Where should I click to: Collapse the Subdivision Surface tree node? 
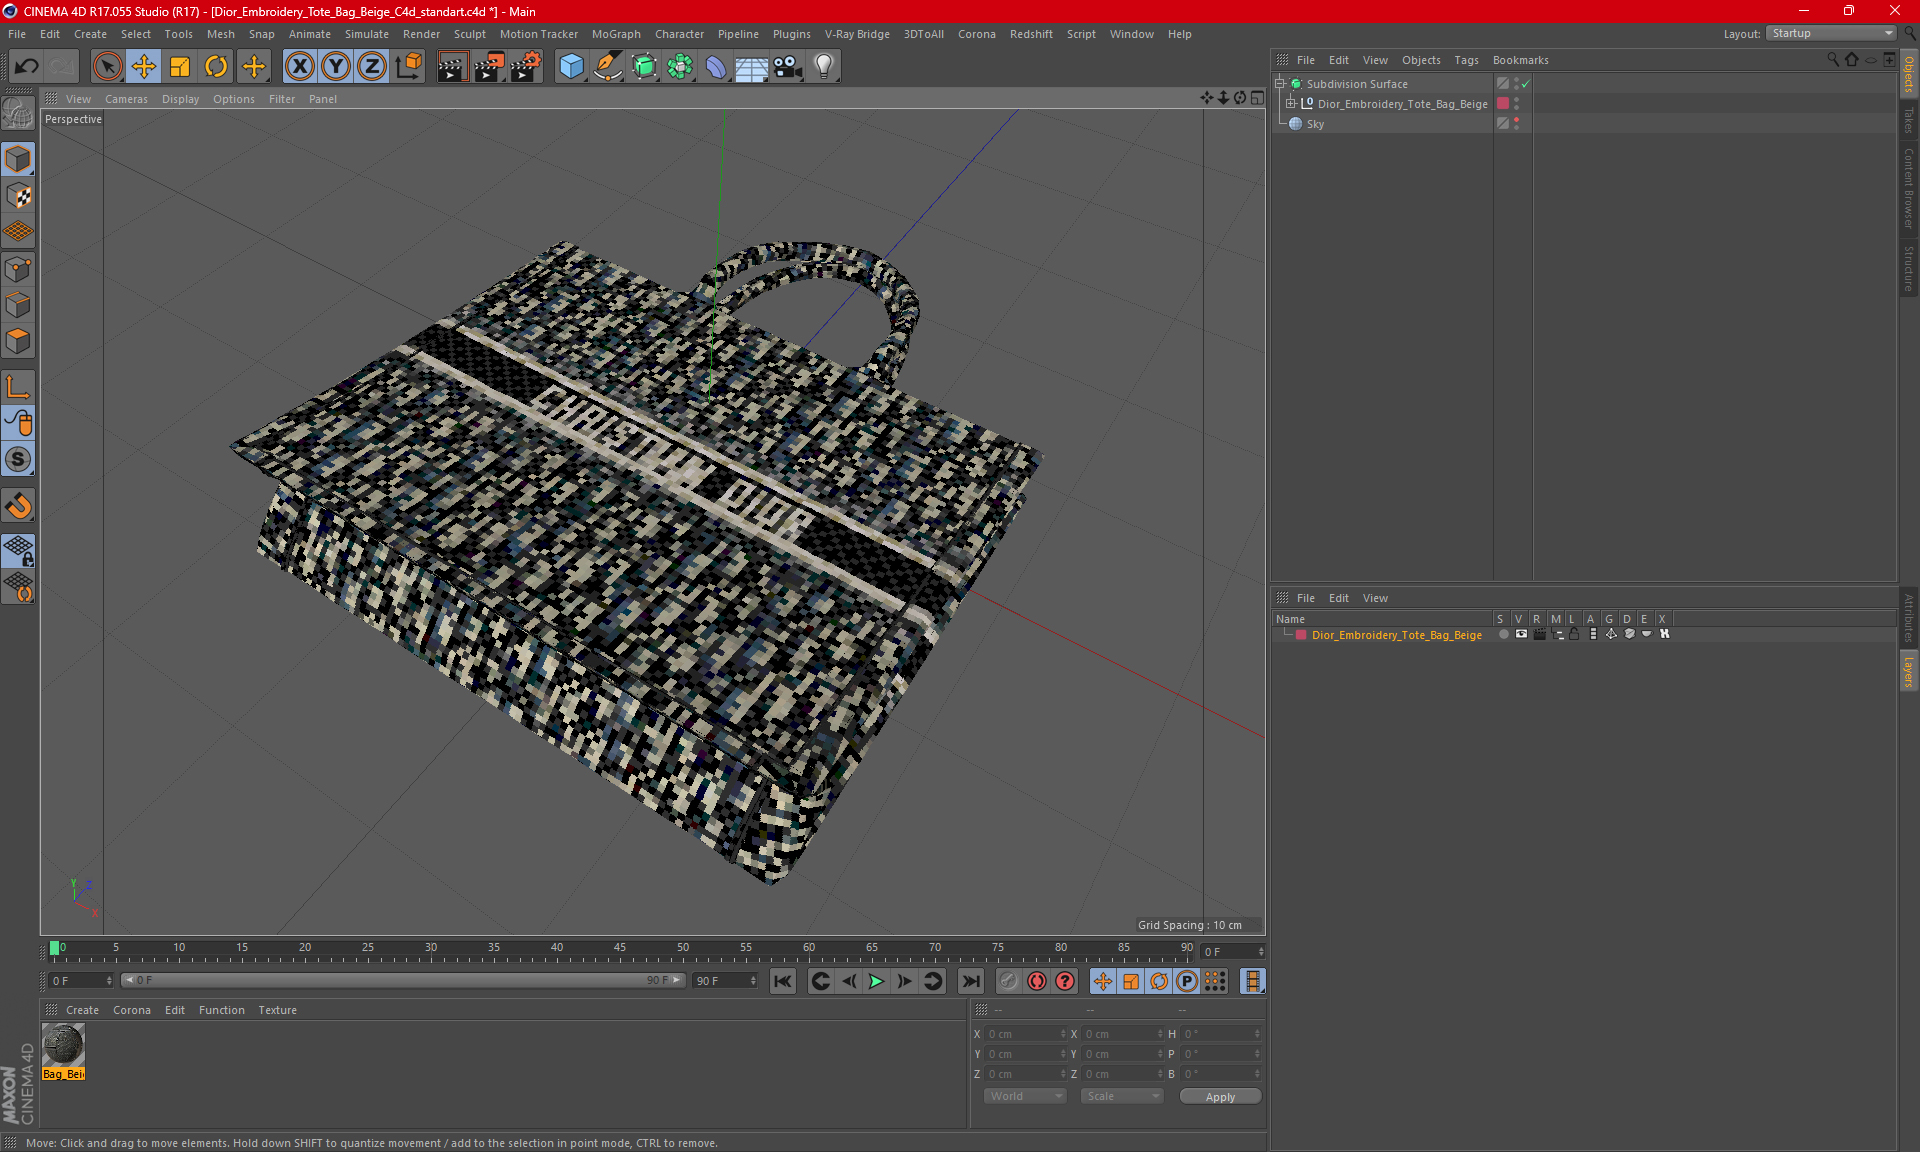1280,84
